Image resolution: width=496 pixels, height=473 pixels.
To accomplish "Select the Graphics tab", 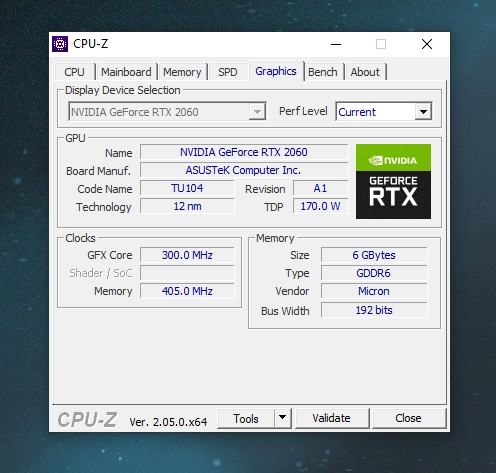I will pos(276,71).
